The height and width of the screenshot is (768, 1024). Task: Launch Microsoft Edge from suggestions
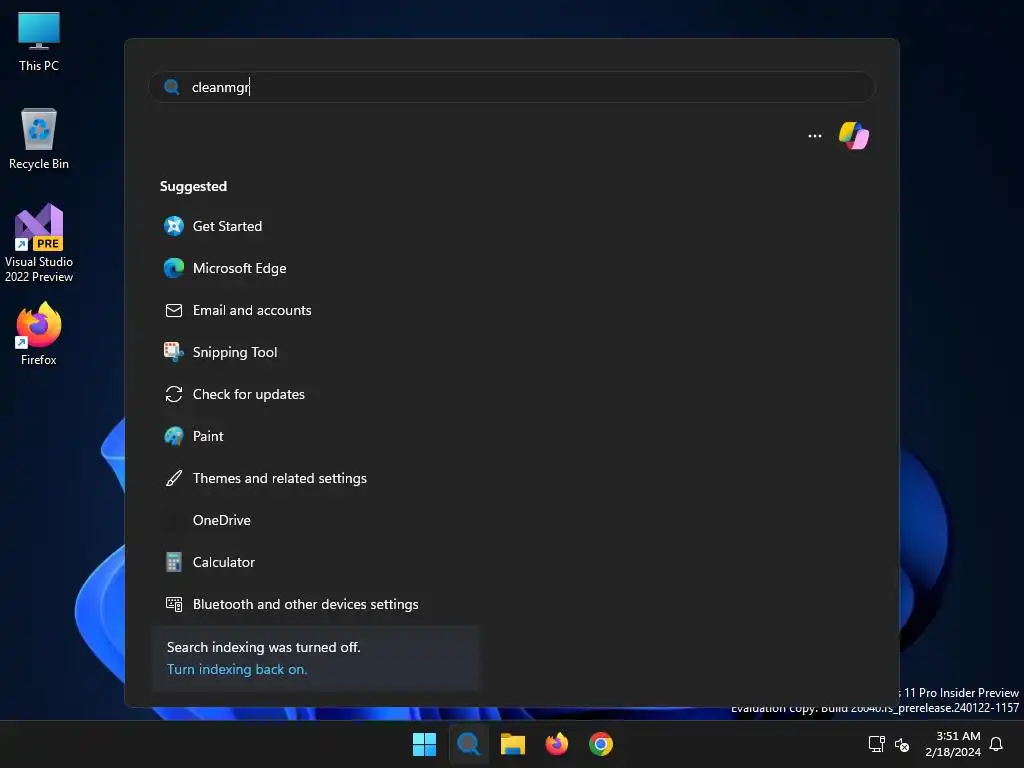[x=240, y=268]
